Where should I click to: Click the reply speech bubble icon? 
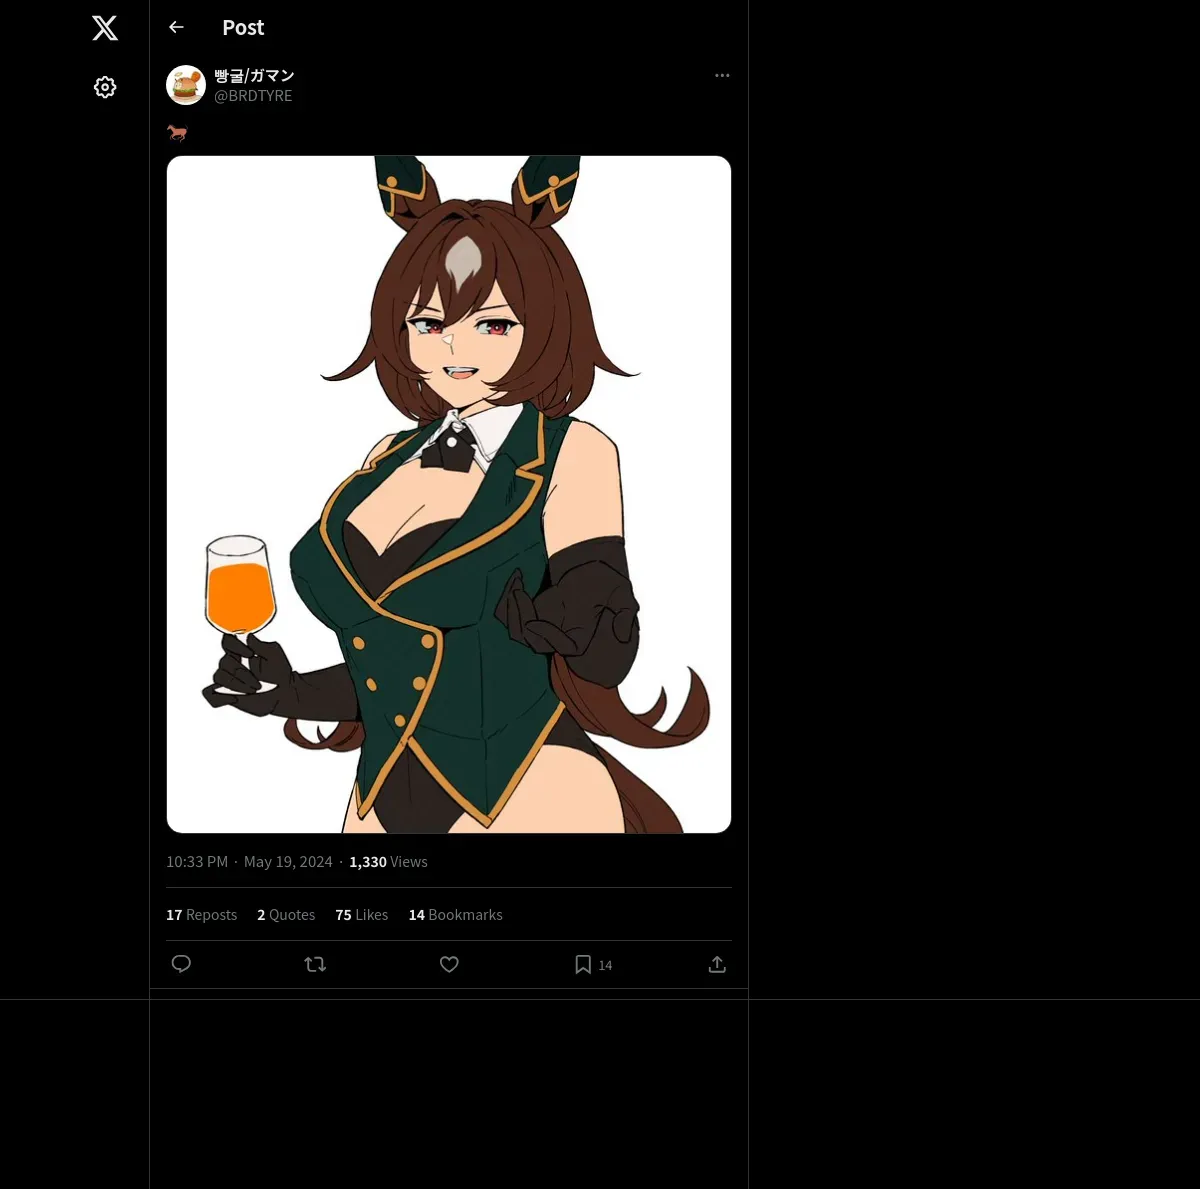tap(181, 964)
